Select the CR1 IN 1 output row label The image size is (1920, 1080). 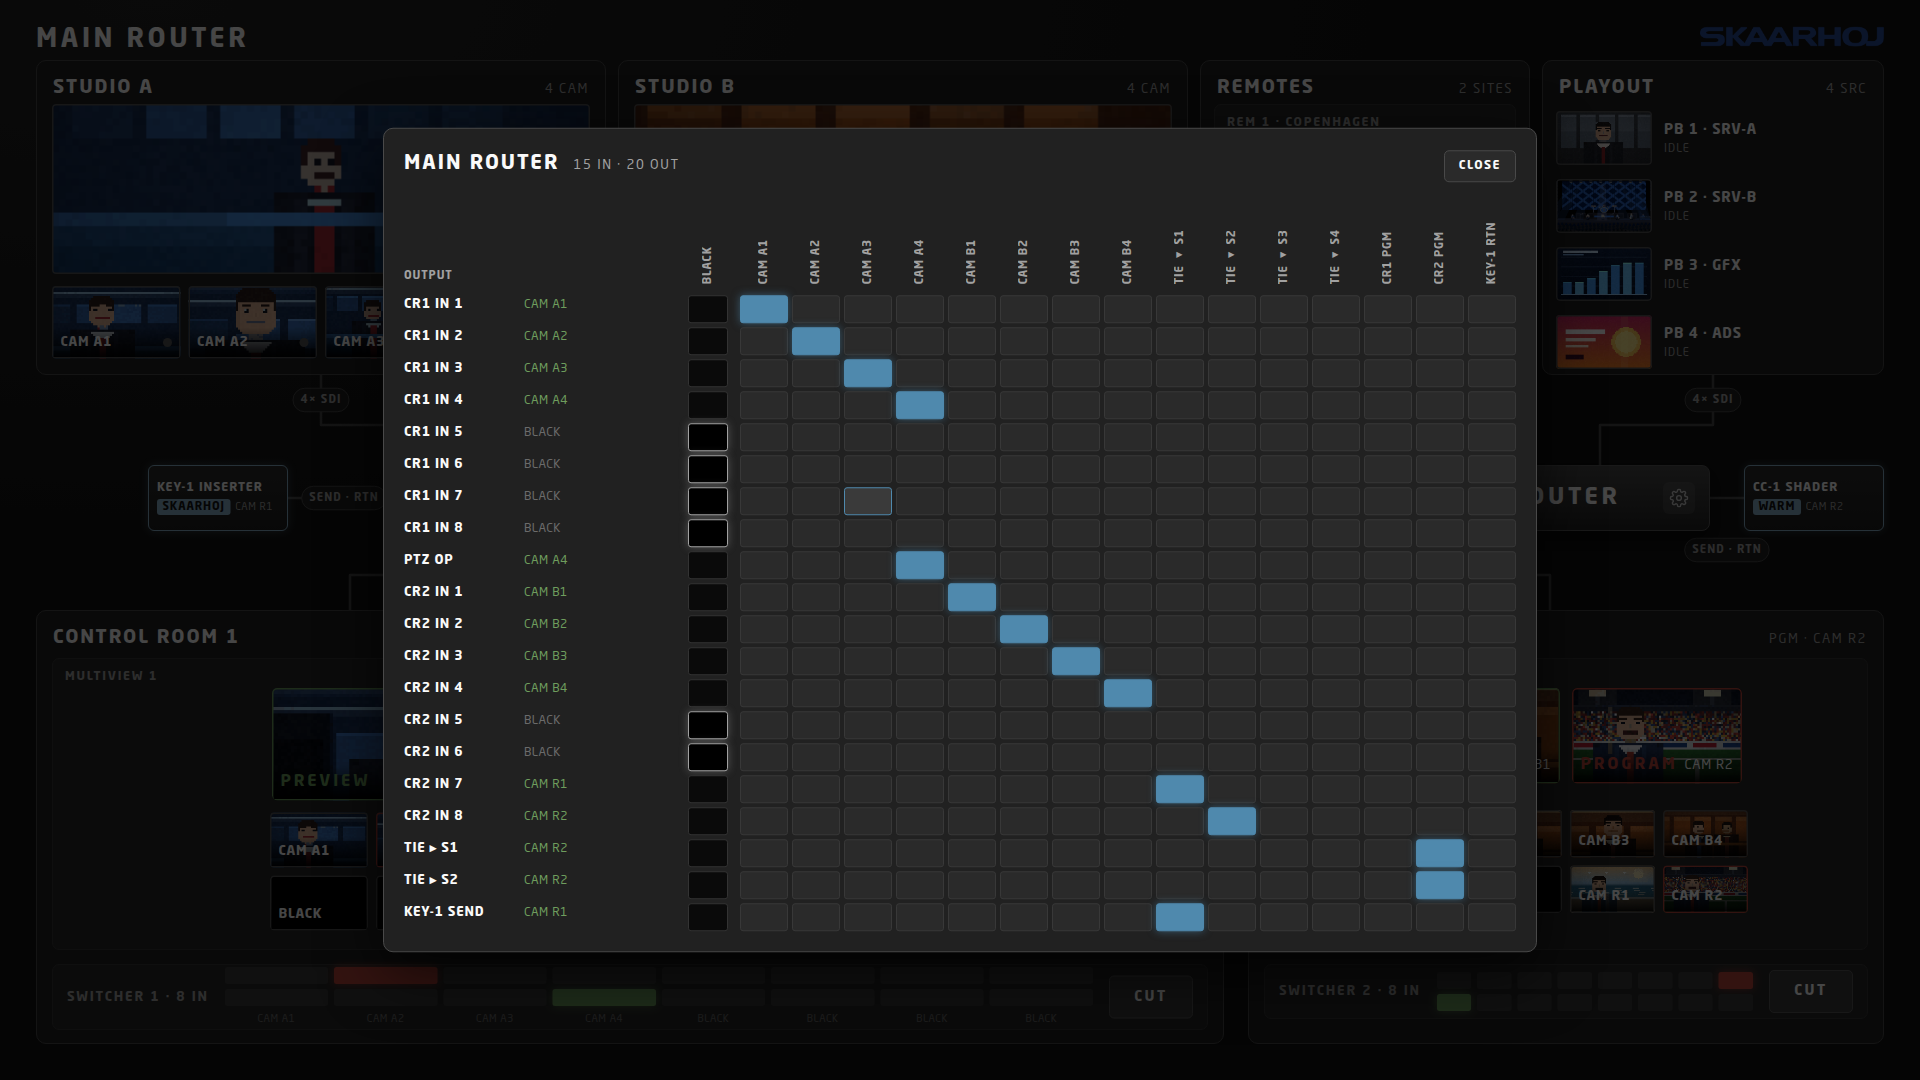tap(433, 303)
